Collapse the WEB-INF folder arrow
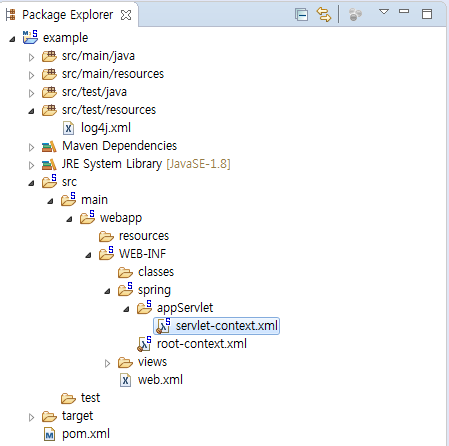This screenshot has height=446, width=449. click(x=88, y=255)
